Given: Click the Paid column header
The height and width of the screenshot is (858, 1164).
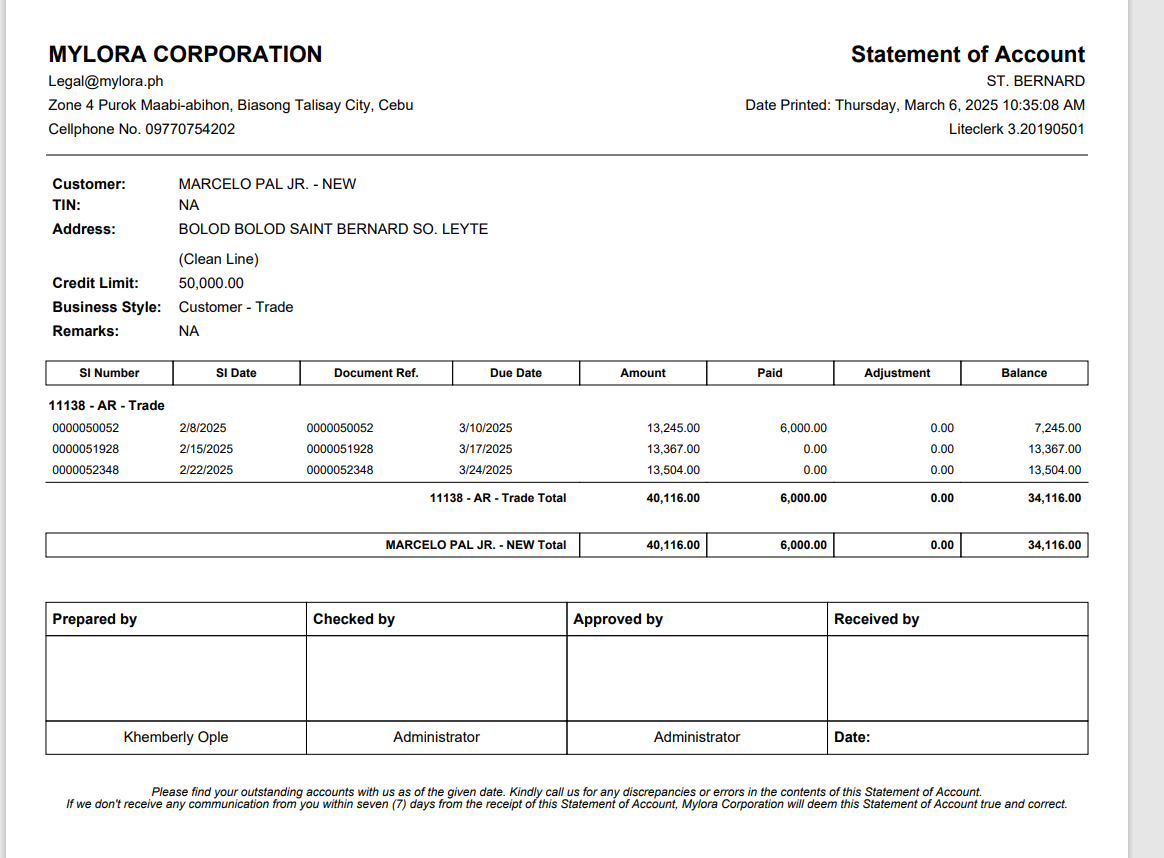Looking at the screenshot, I should tap(770, 373).
